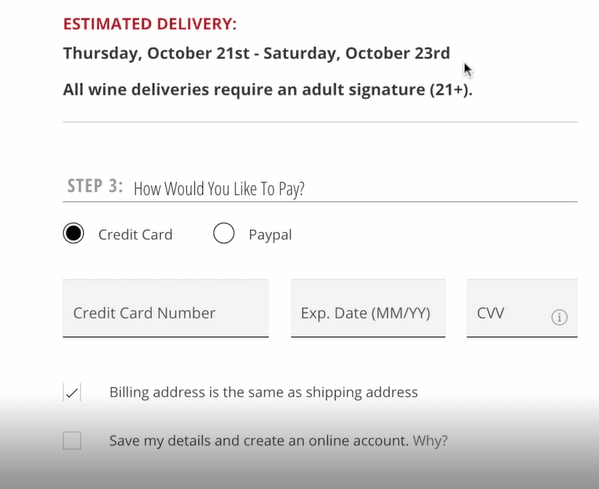Screen dimensions: 599x489
Task: Click the CVV info icon
Action: click(559, 317)
